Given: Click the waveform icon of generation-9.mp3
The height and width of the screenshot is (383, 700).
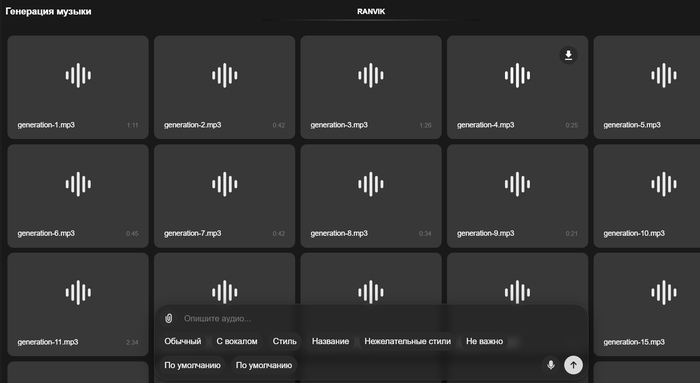Looking at the screenshot, I should coord(517,184).
